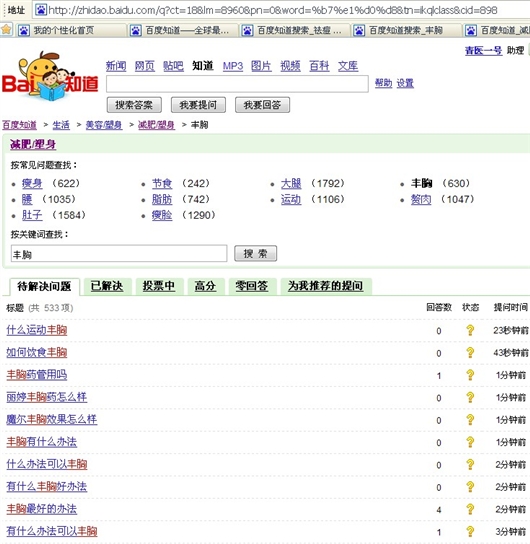The height and width of the screenshot is (544, 530).
Task: Click the Baidu 知道 logo
Action: [x=50, y=77]
